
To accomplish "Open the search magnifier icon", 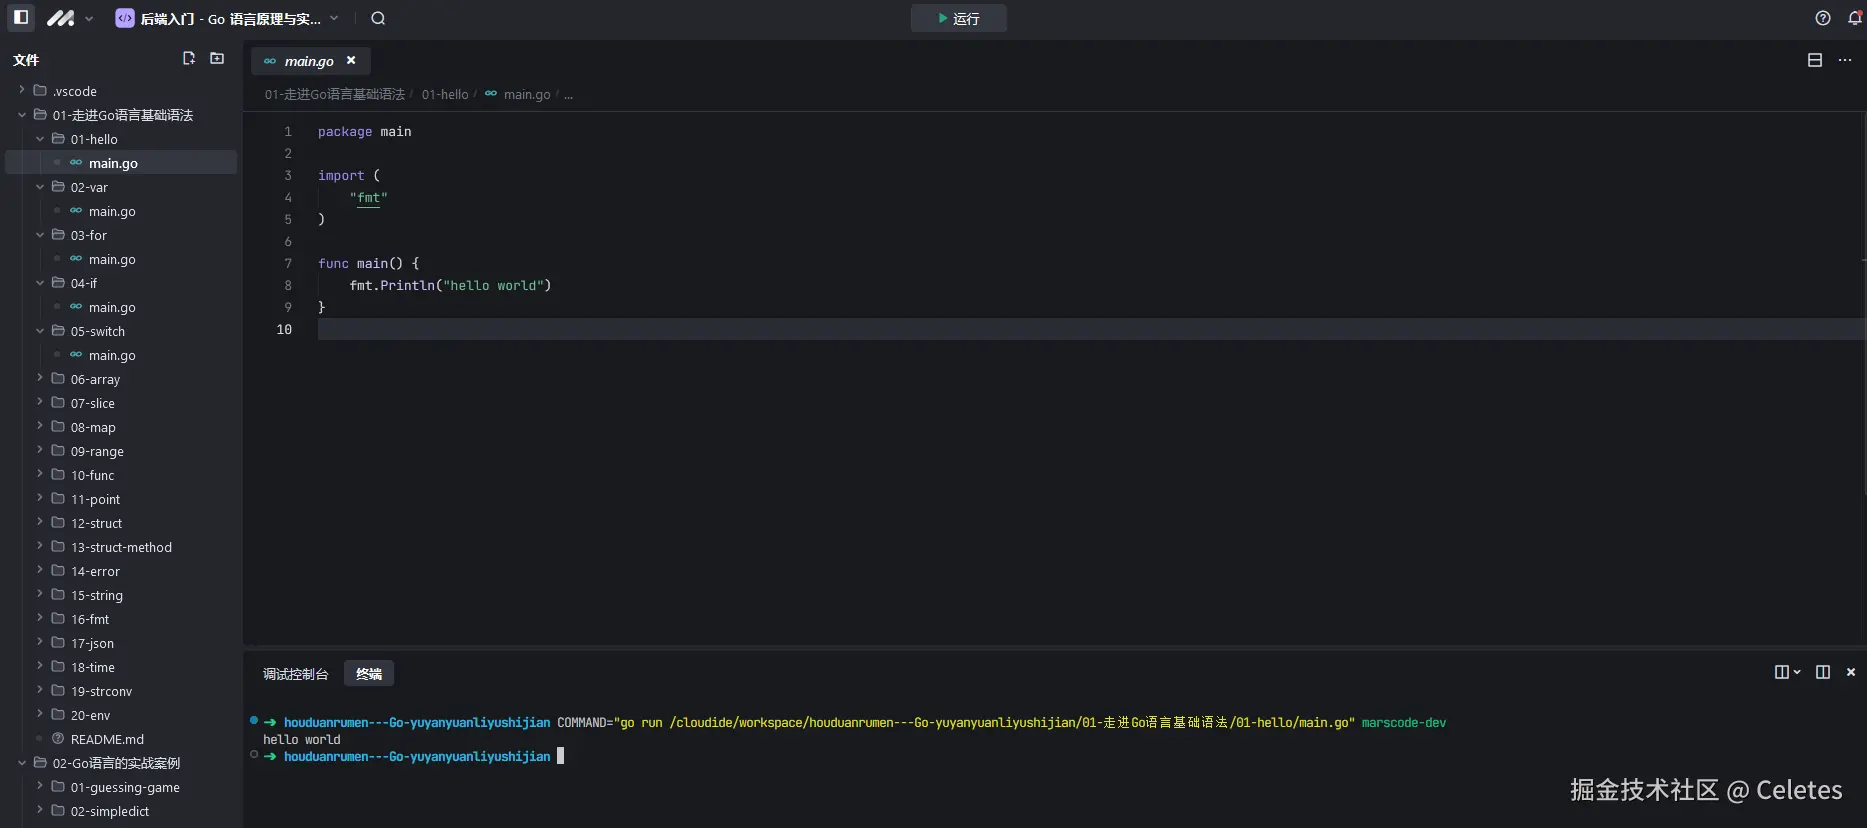I will click(x=378, y=18).
